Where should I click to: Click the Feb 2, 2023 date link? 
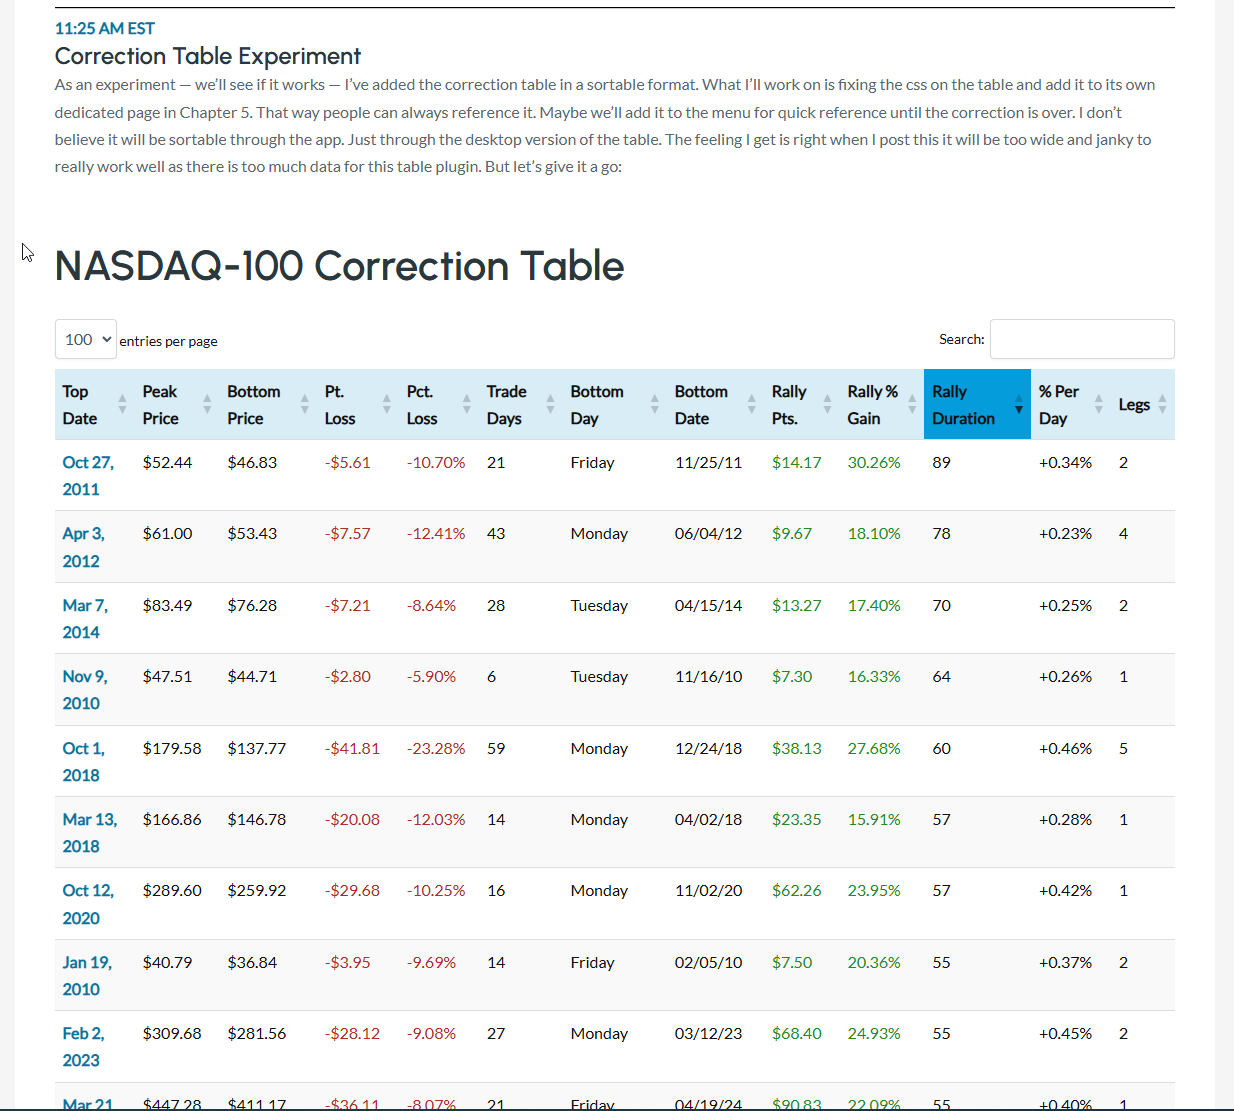83,1047
